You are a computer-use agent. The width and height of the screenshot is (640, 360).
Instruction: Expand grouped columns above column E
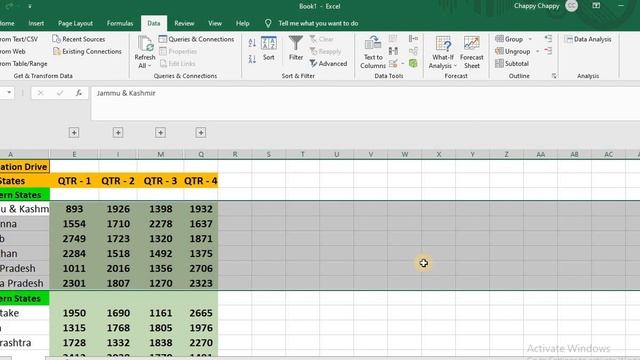point(74,133)
